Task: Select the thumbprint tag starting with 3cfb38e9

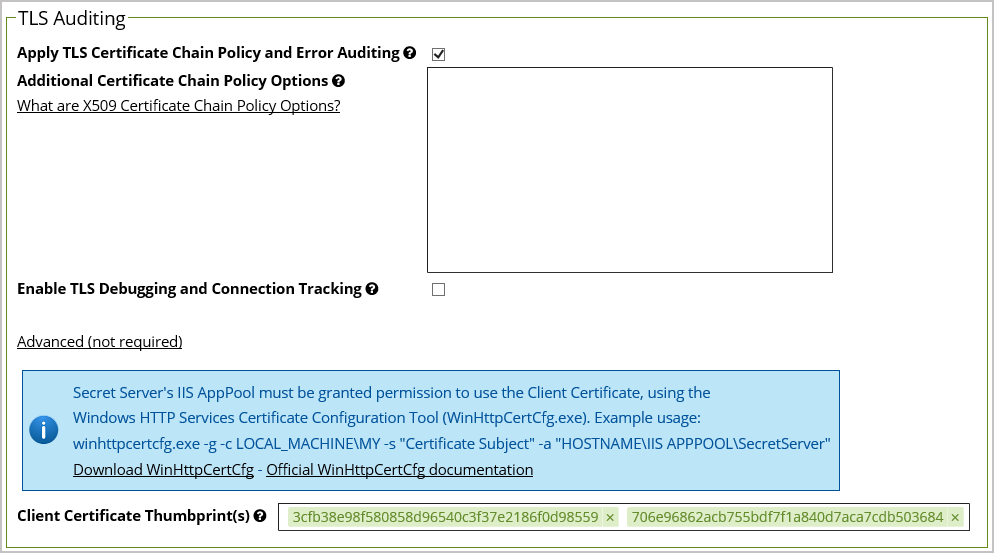Action: (x=445, y=517)
